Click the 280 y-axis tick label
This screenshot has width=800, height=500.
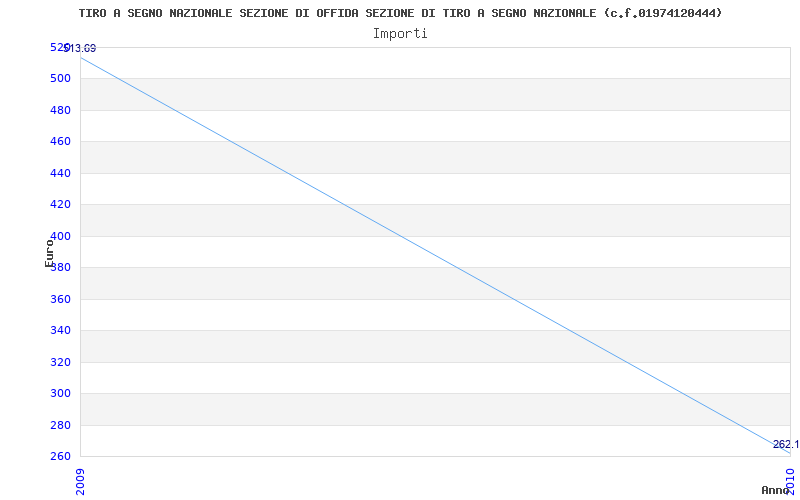(59, 425)
